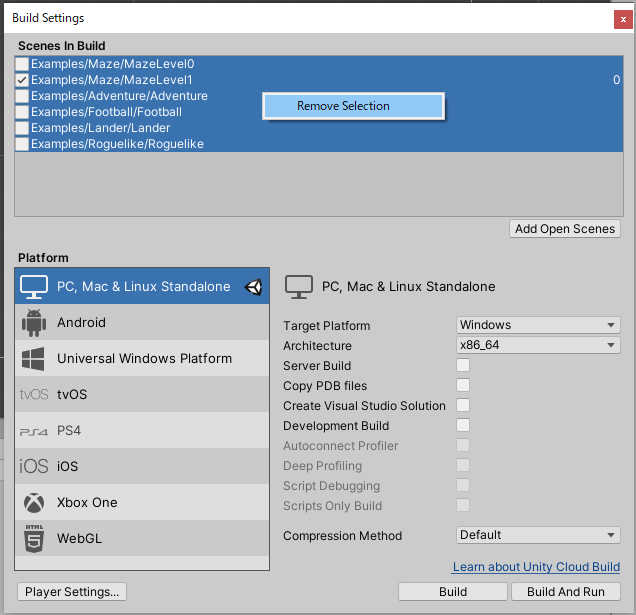This screenshot has height=615, width=636.
Task: Click the monitor icon in the settings header
Action: pyautogui.click(x=299, y=286)
